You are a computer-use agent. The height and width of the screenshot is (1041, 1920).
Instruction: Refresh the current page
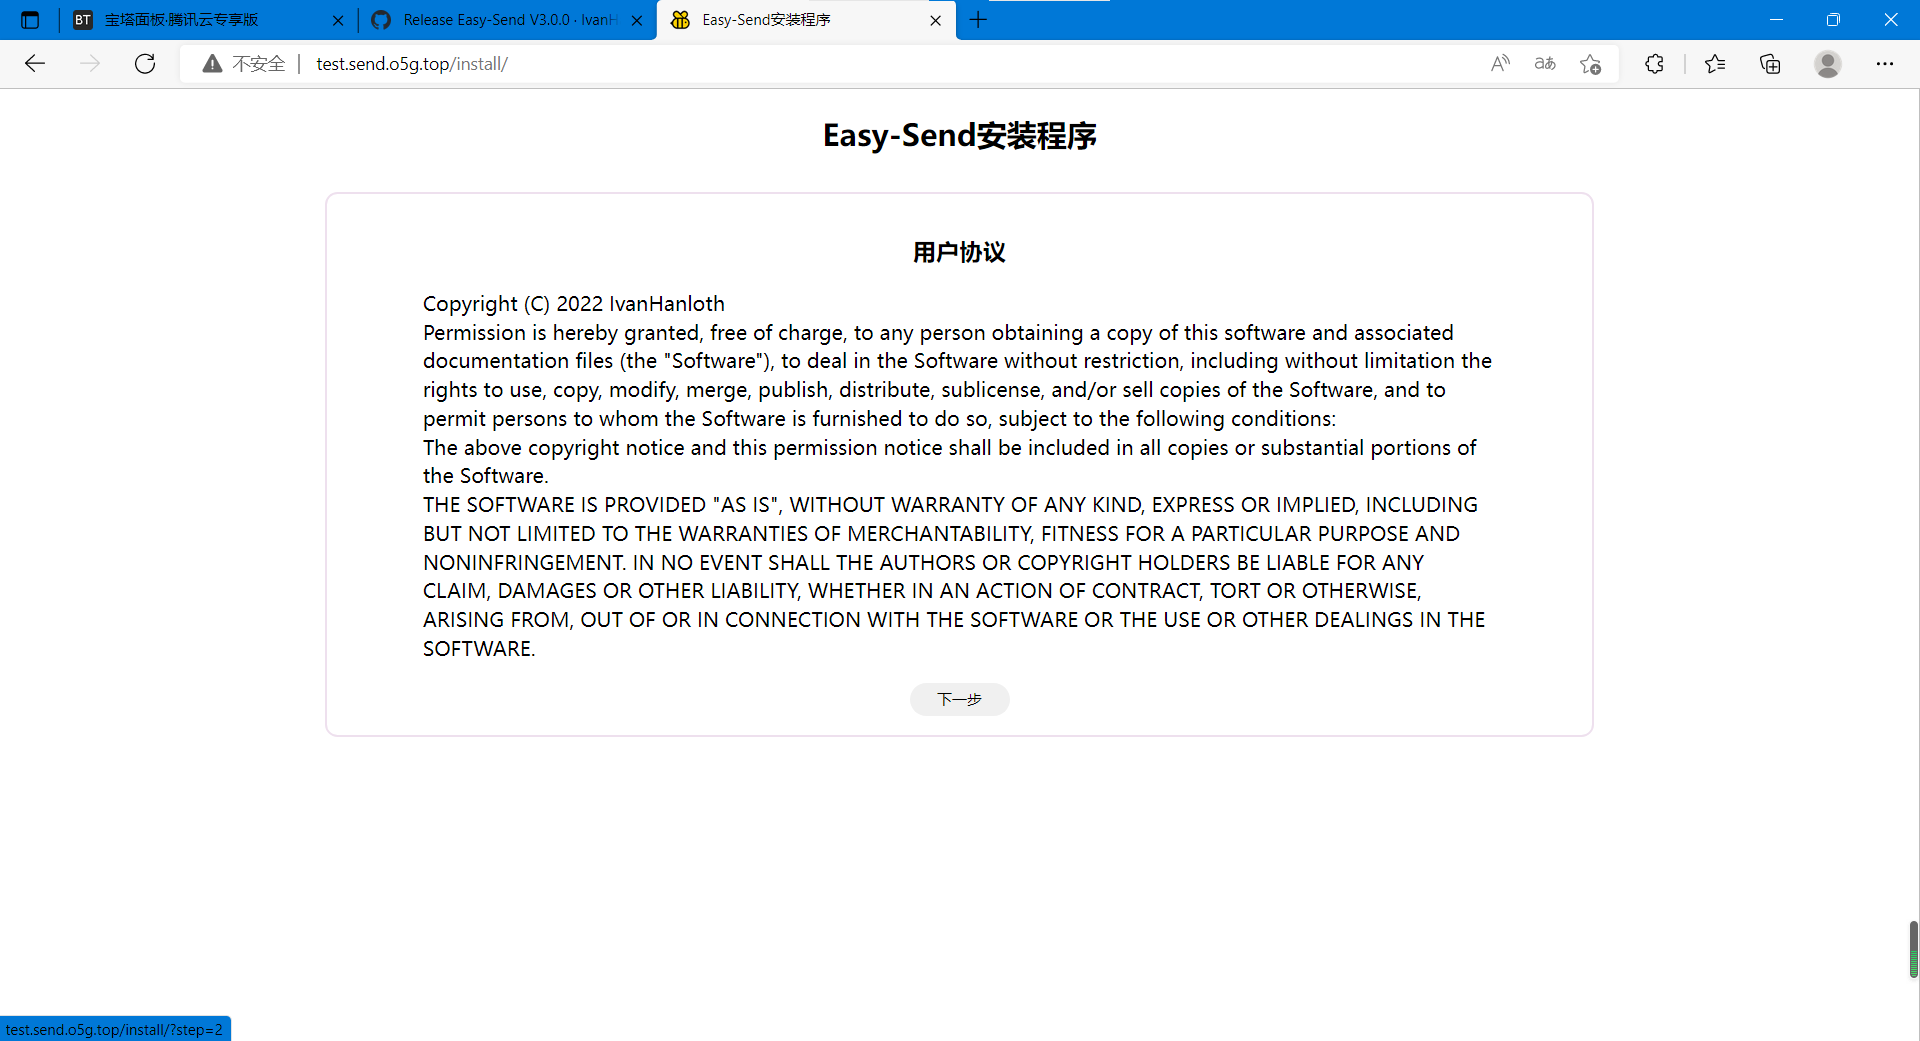pos(145,64)
